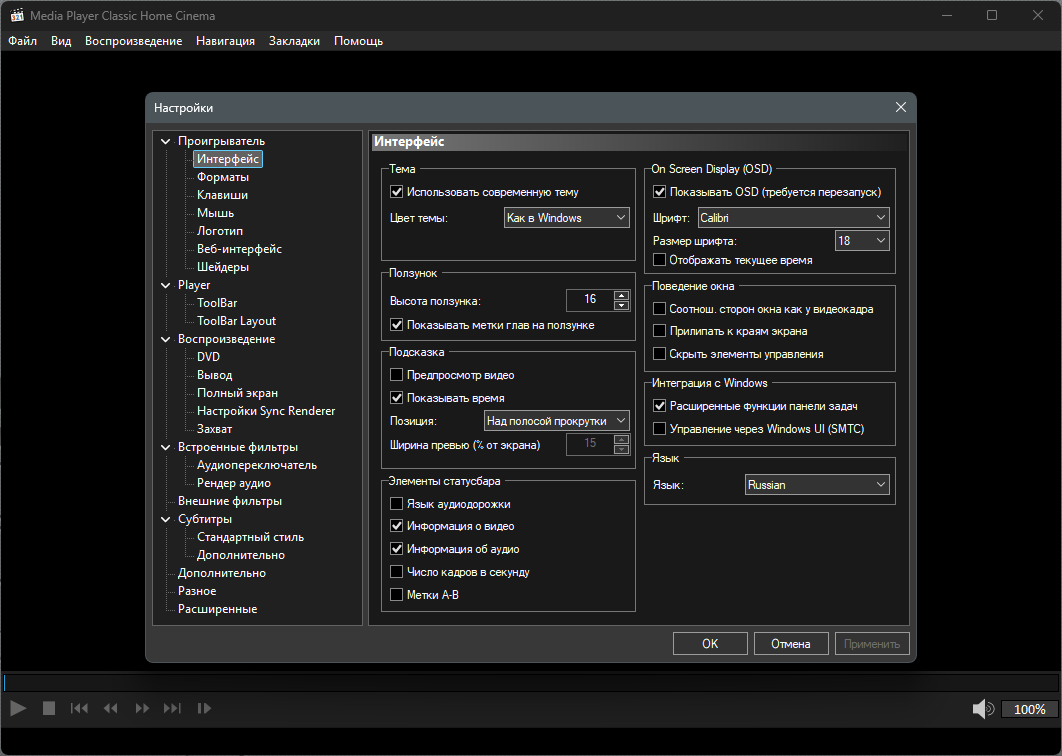Select Полный экран in the tree

pos(237,393)
